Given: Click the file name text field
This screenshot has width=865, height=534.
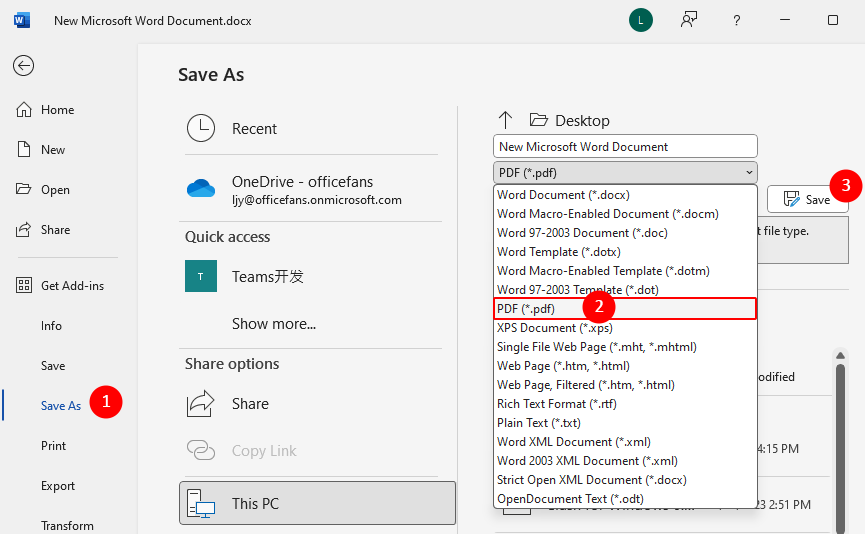Looking at the screenshot, I should 624,146.
